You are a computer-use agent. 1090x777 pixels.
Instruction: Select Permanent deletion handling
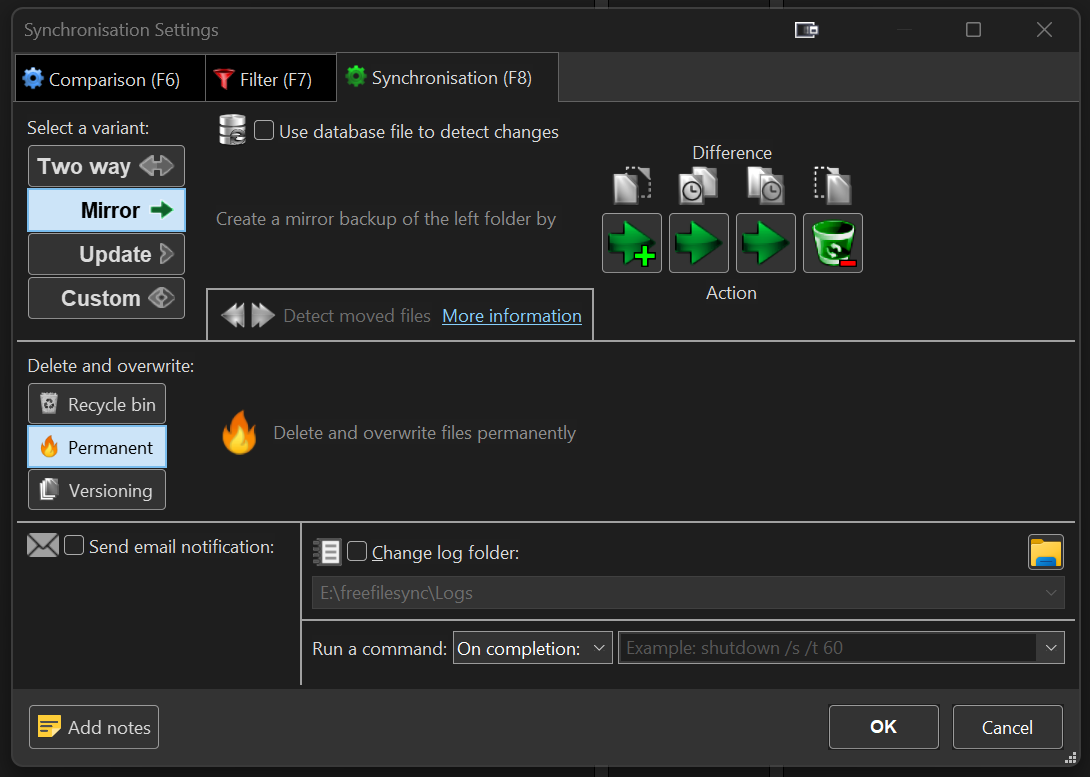(97, 447)
